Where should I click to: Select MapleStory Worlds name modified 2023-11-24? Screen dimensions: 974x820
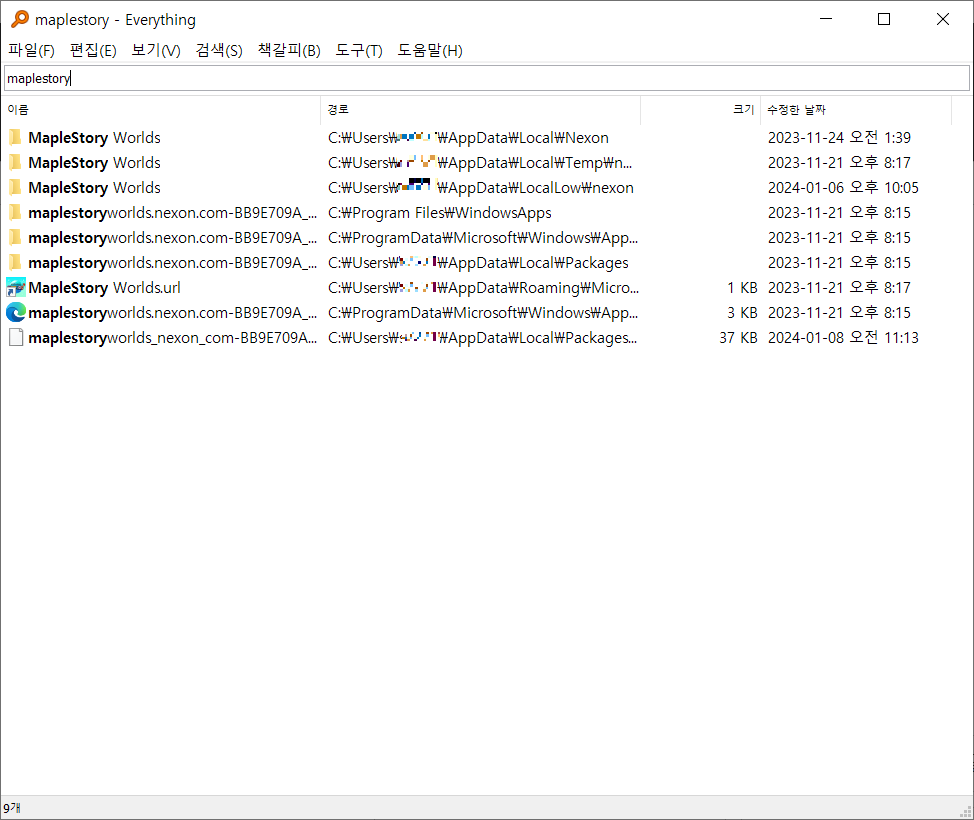(x=94, y=137)
